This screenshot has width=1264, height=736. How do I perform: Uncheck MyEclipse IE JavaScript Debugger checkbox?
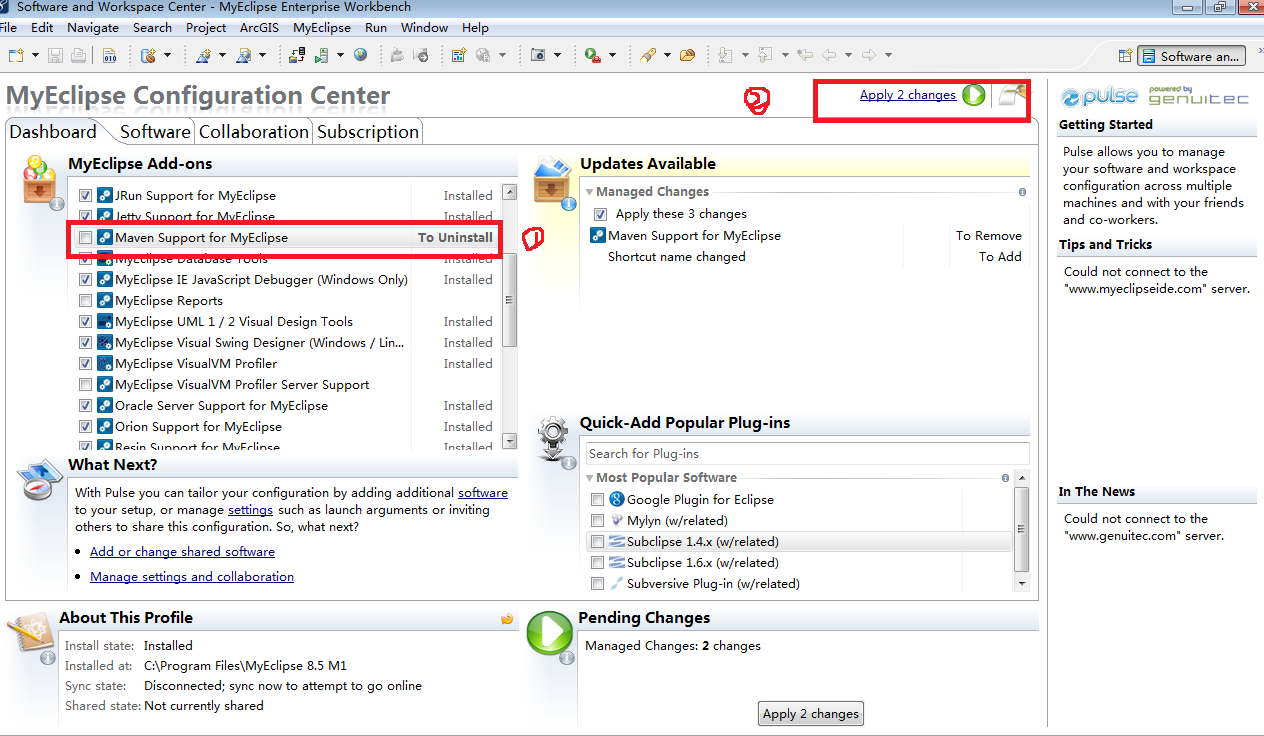[x=85, y=280]
